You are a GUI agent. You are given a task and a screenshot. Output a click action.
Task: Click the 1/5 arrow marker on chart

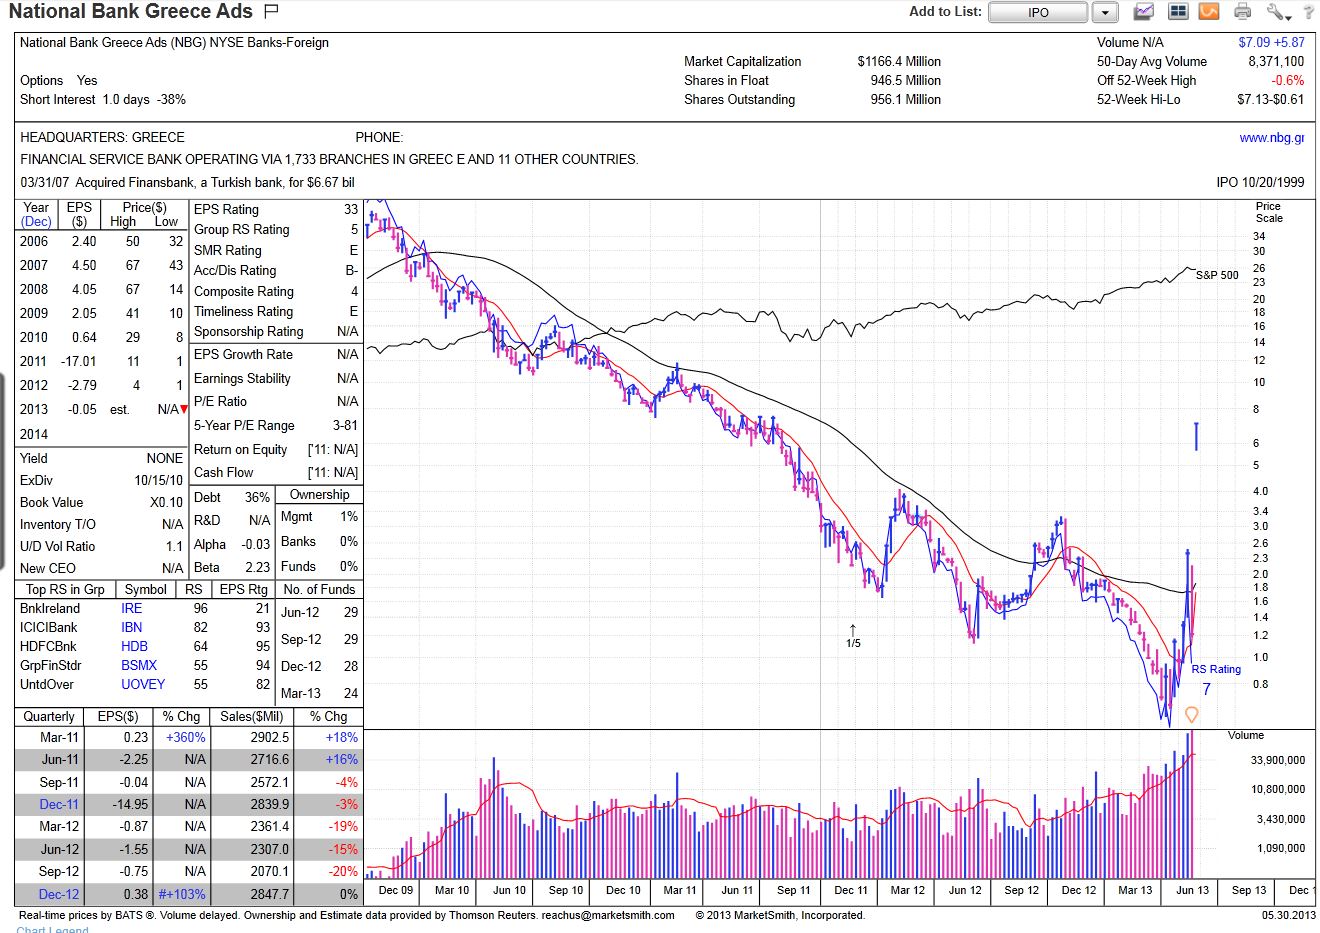[x=853, y=636]
